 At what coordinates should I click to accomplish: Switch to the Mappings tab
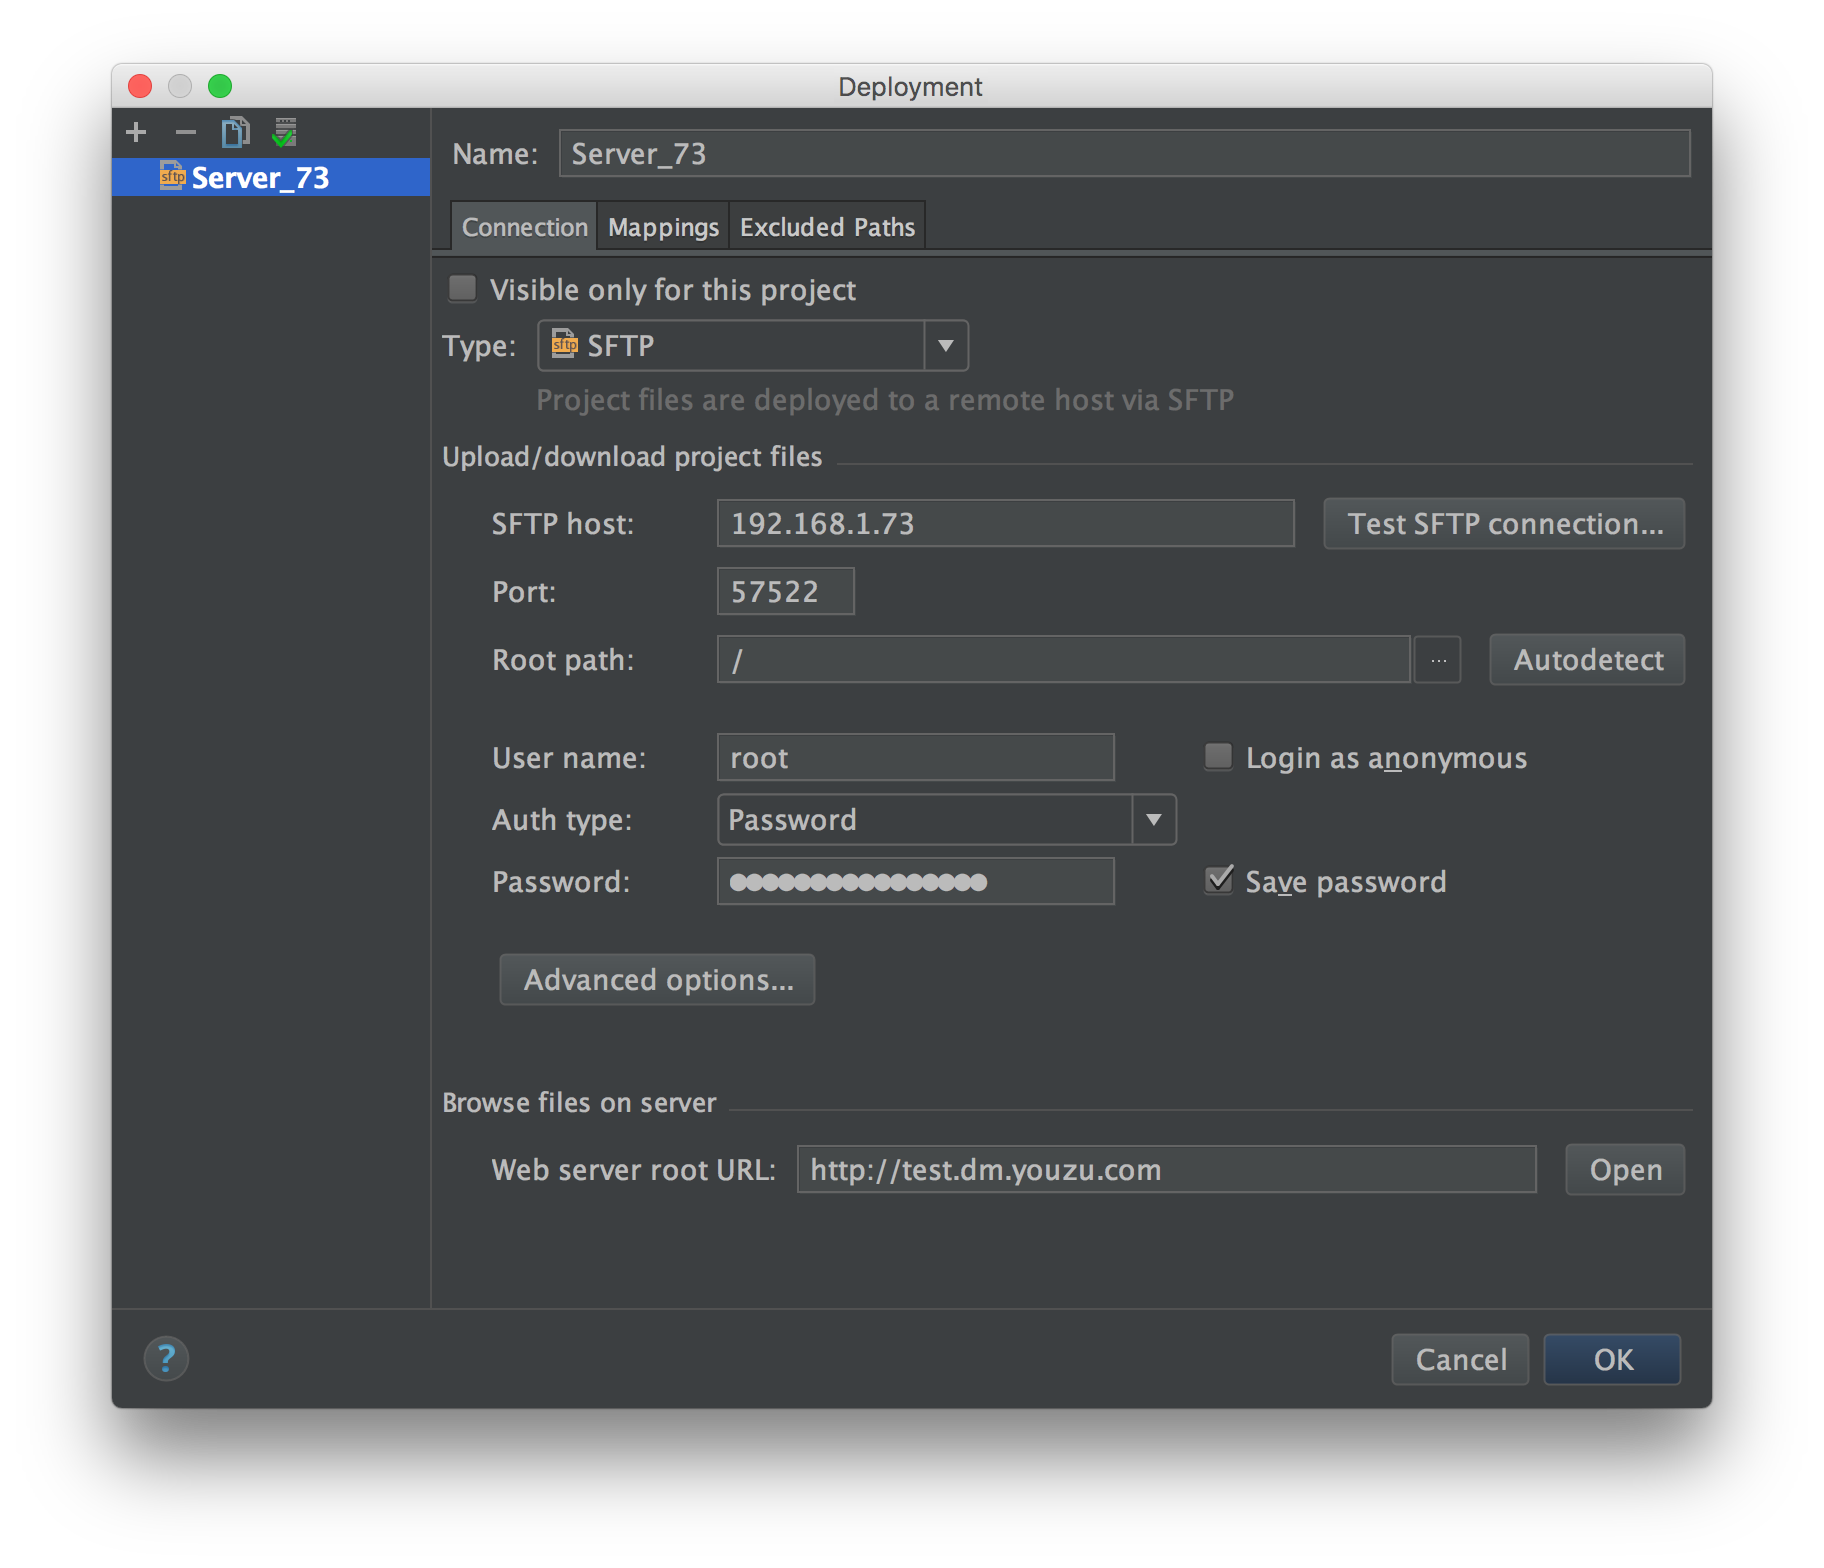pos(663,227)
